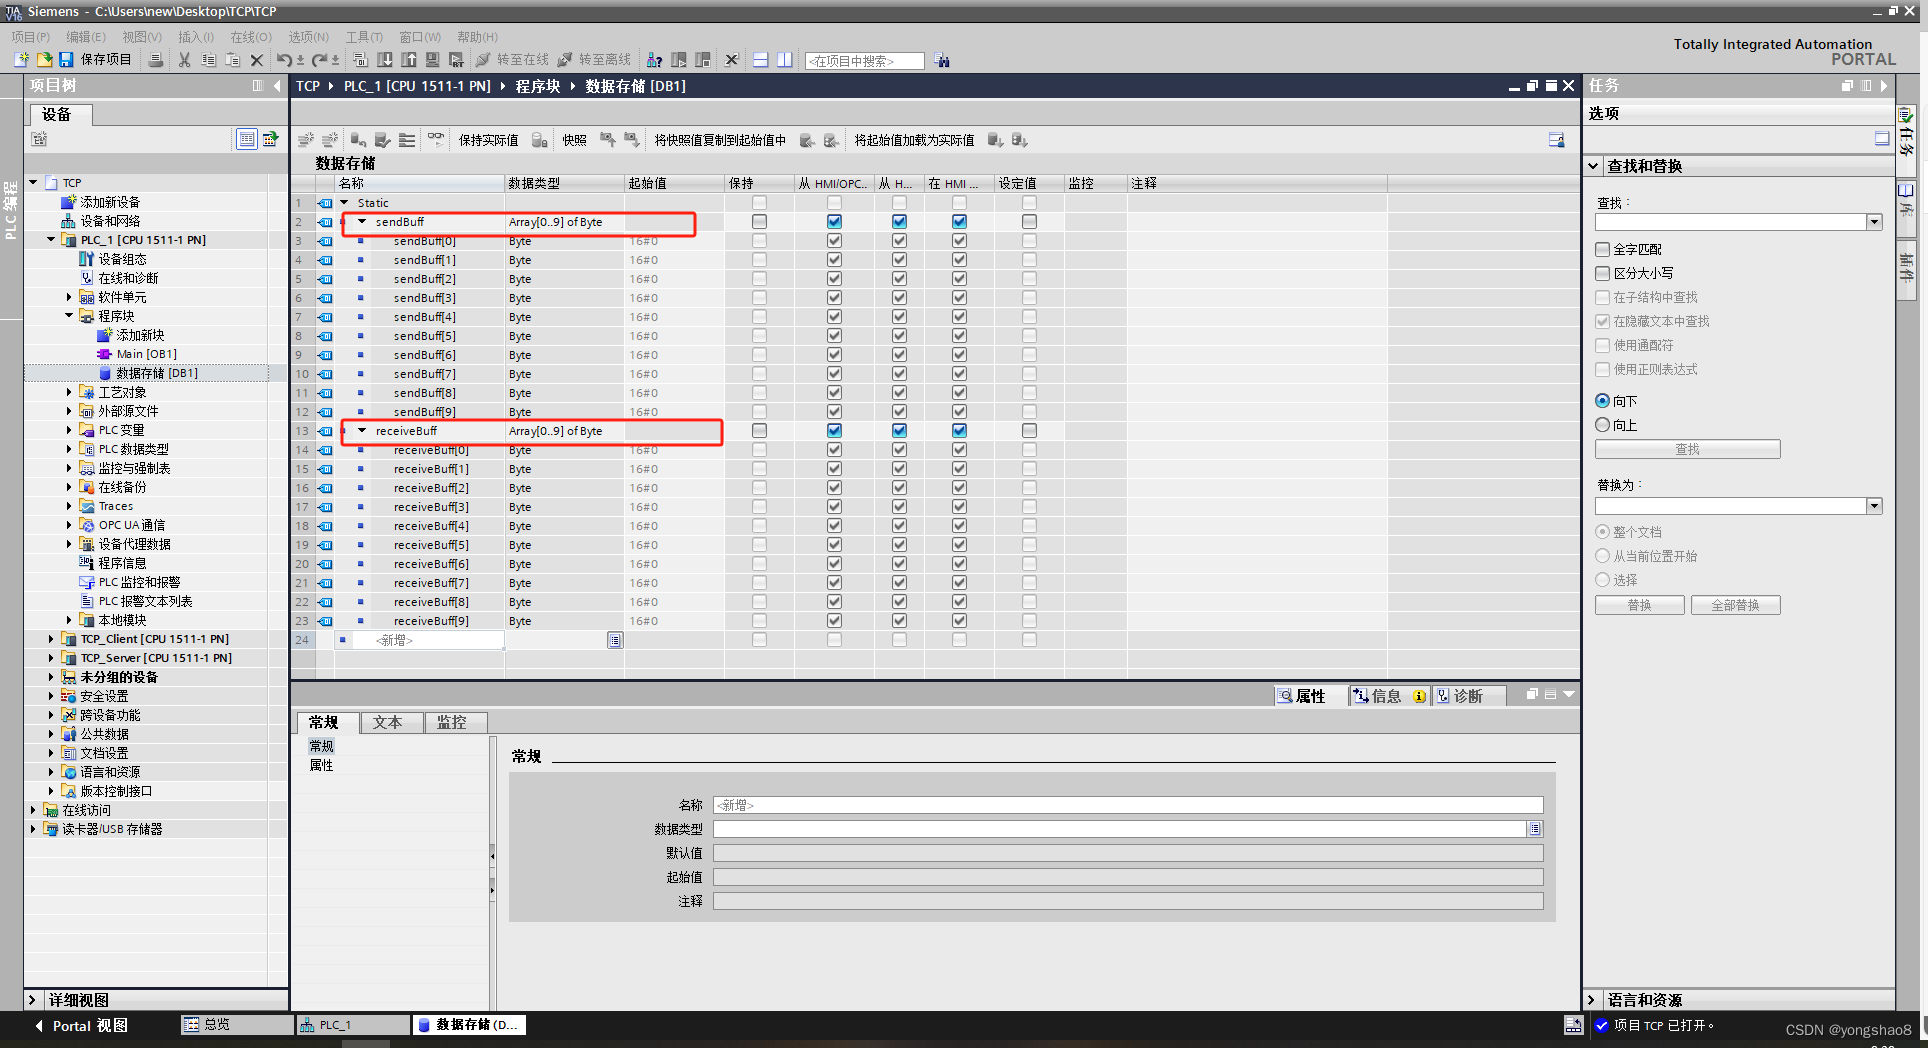The height and width of the screenshot is (1048, 1928).
Task: Toggle 在 HMI visible checkbox for receiveBuff
Action: click(959, 431)
